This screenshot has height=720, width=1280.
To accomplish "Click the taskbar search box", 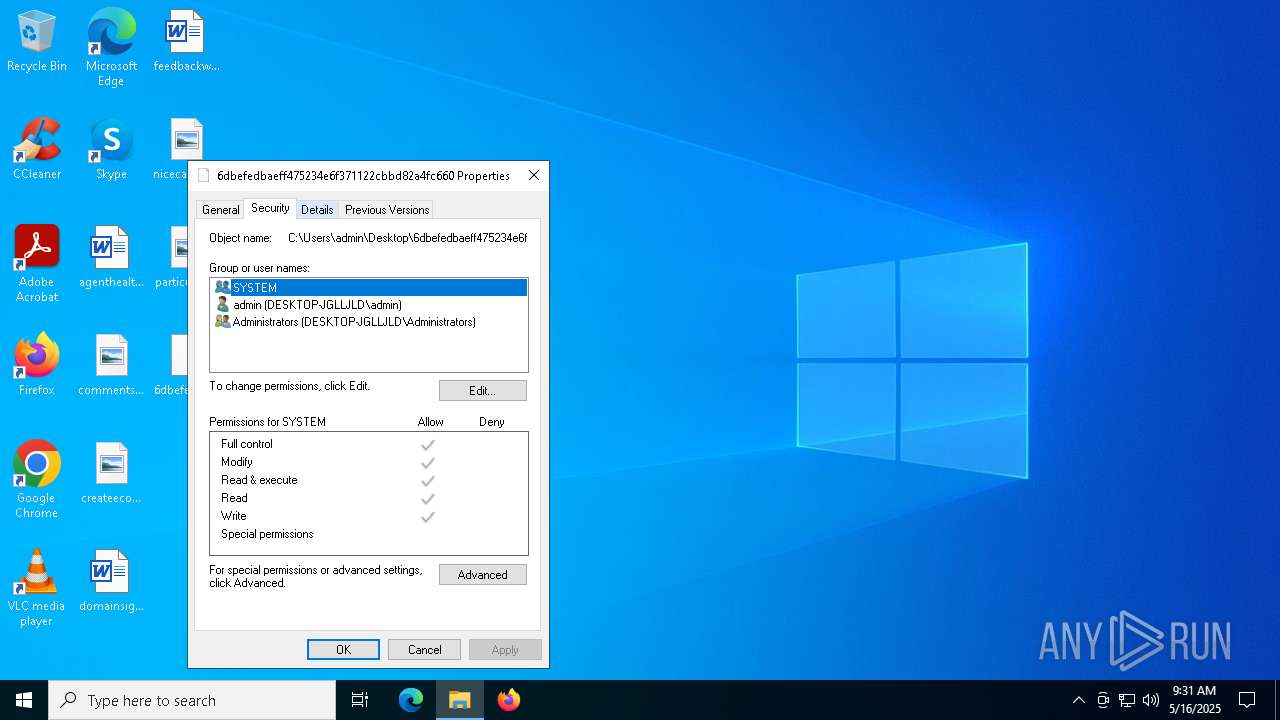I will [x=192, y=700].
